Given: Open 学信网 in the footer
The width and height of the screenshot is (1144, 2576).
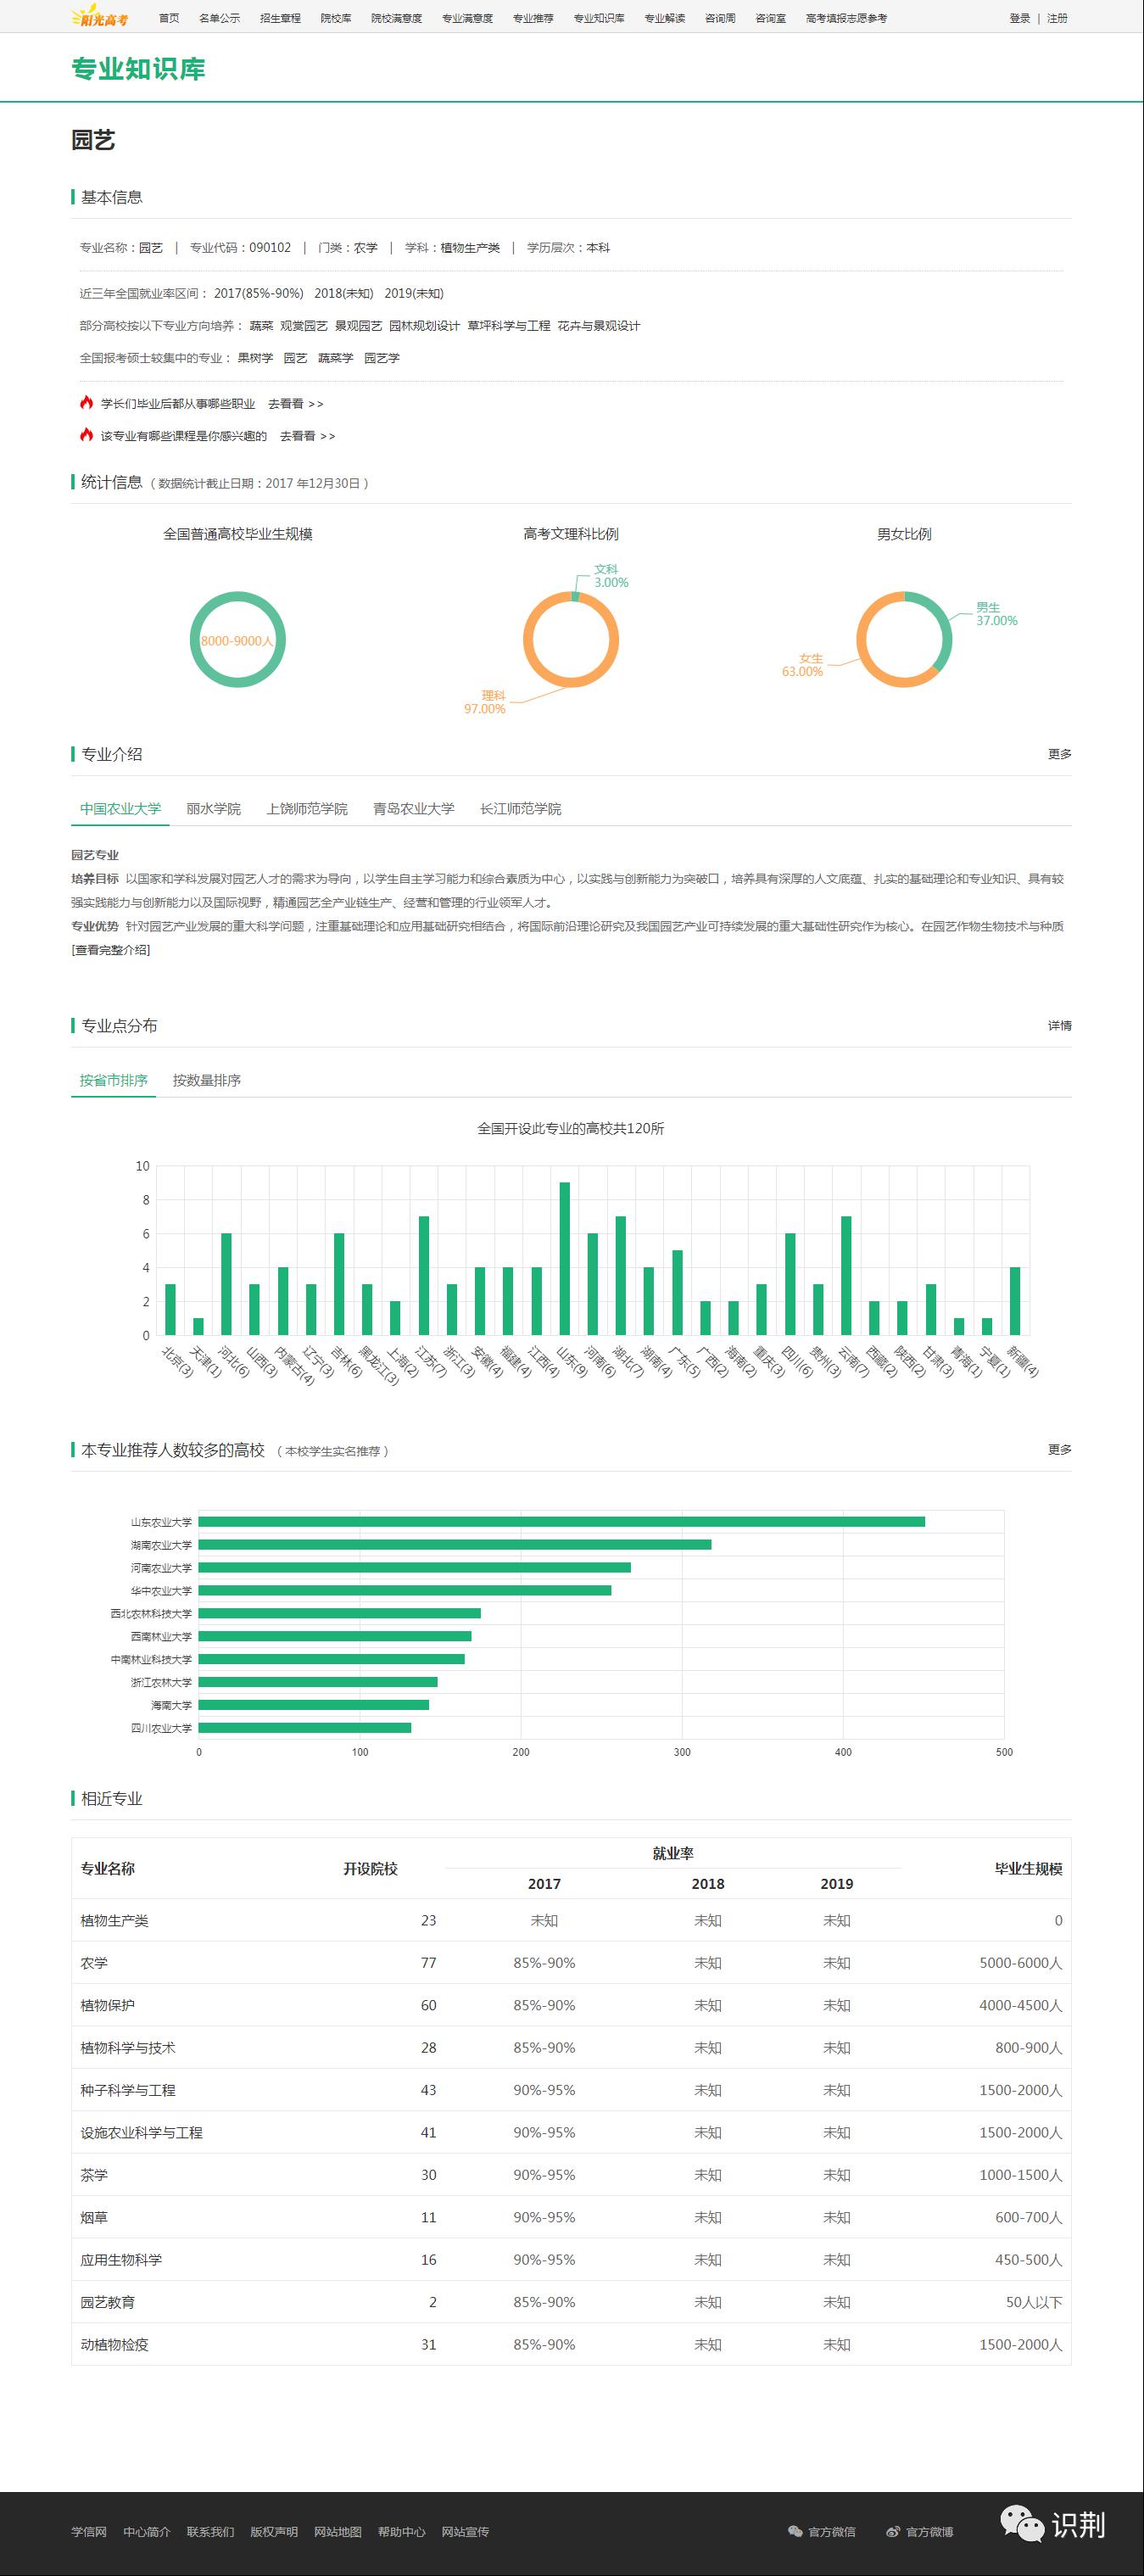Looking at the screenshot, I should (x=89, y=2531).
